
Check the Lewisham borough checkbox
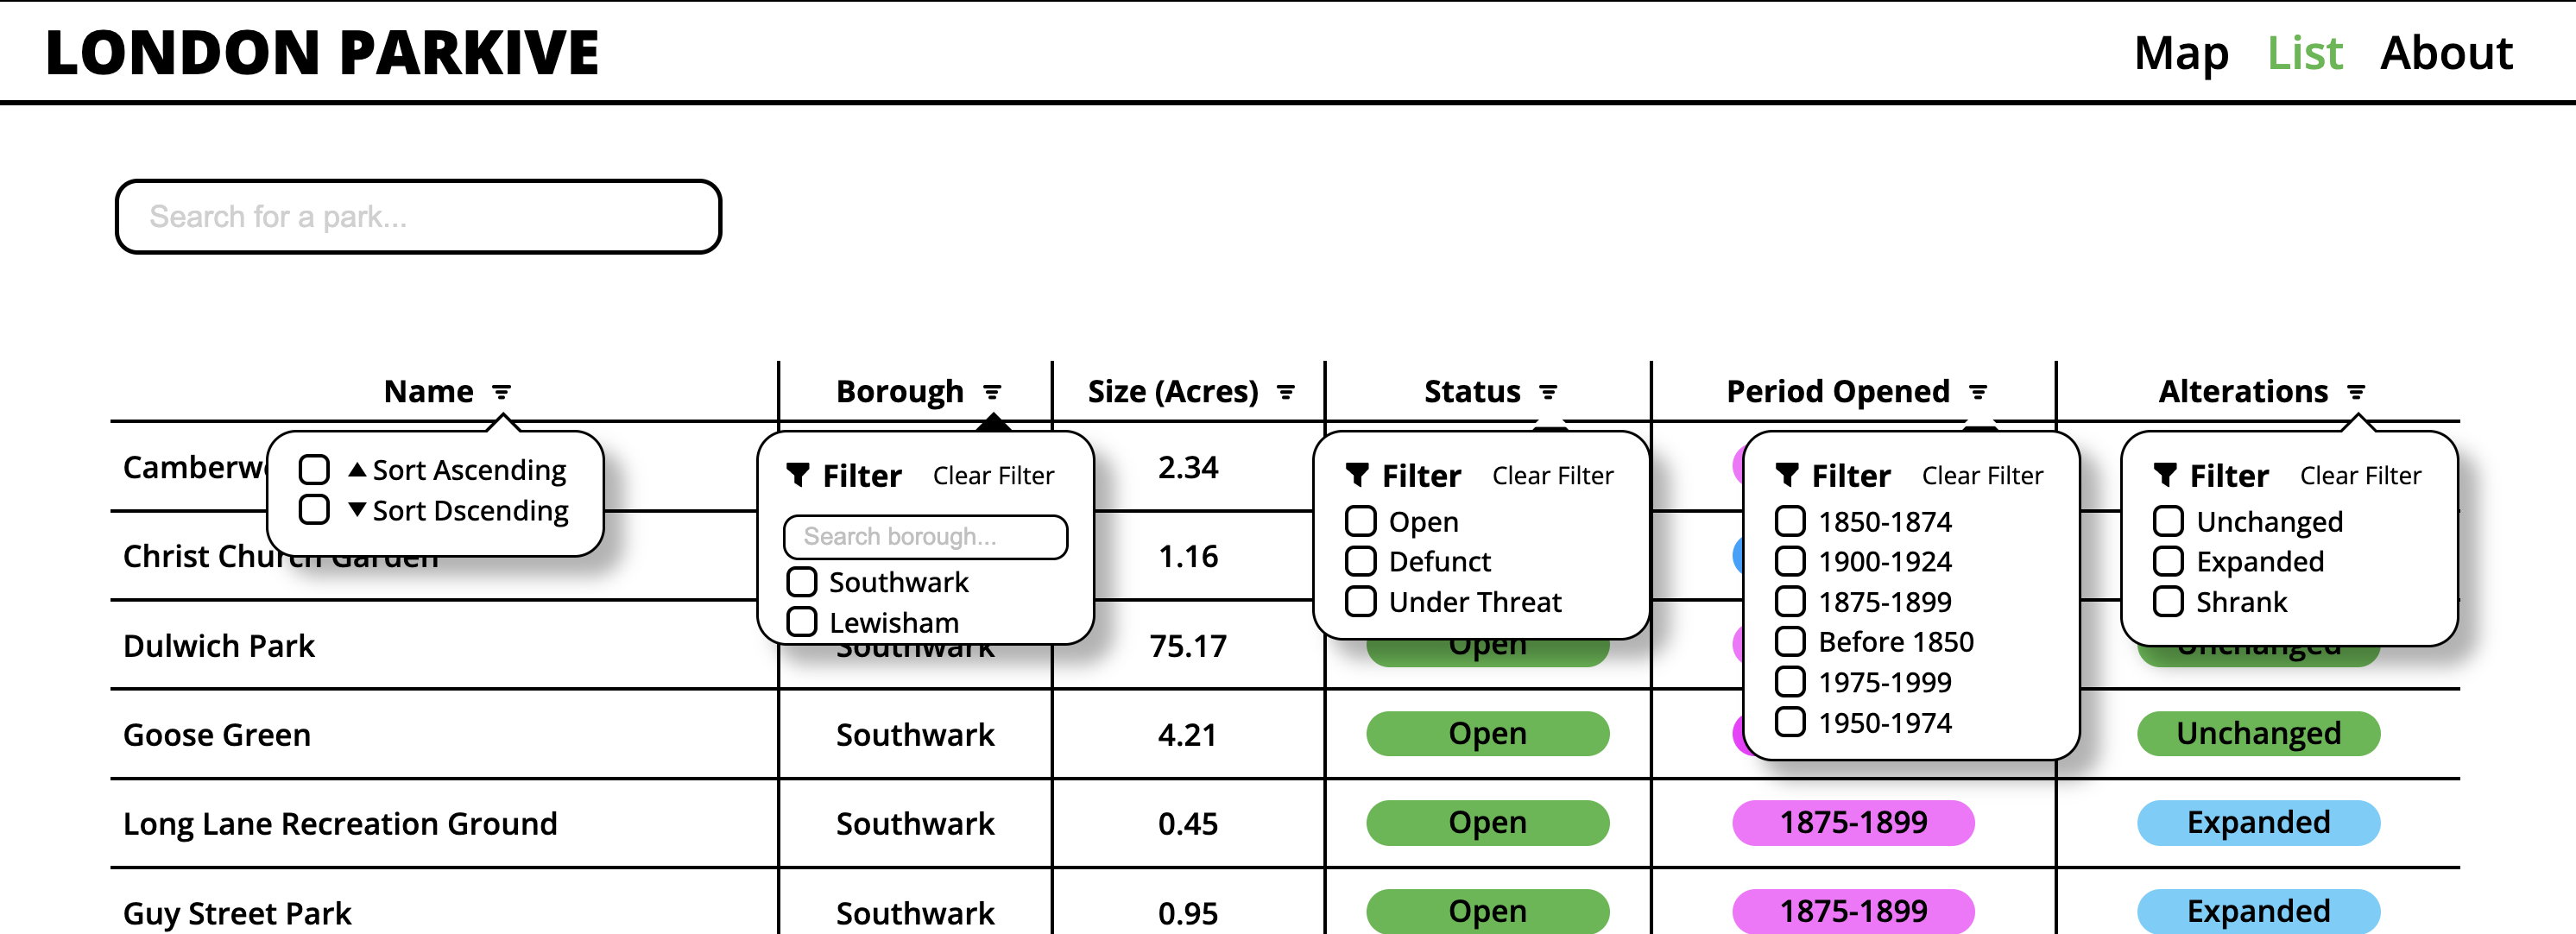point(801,622)
